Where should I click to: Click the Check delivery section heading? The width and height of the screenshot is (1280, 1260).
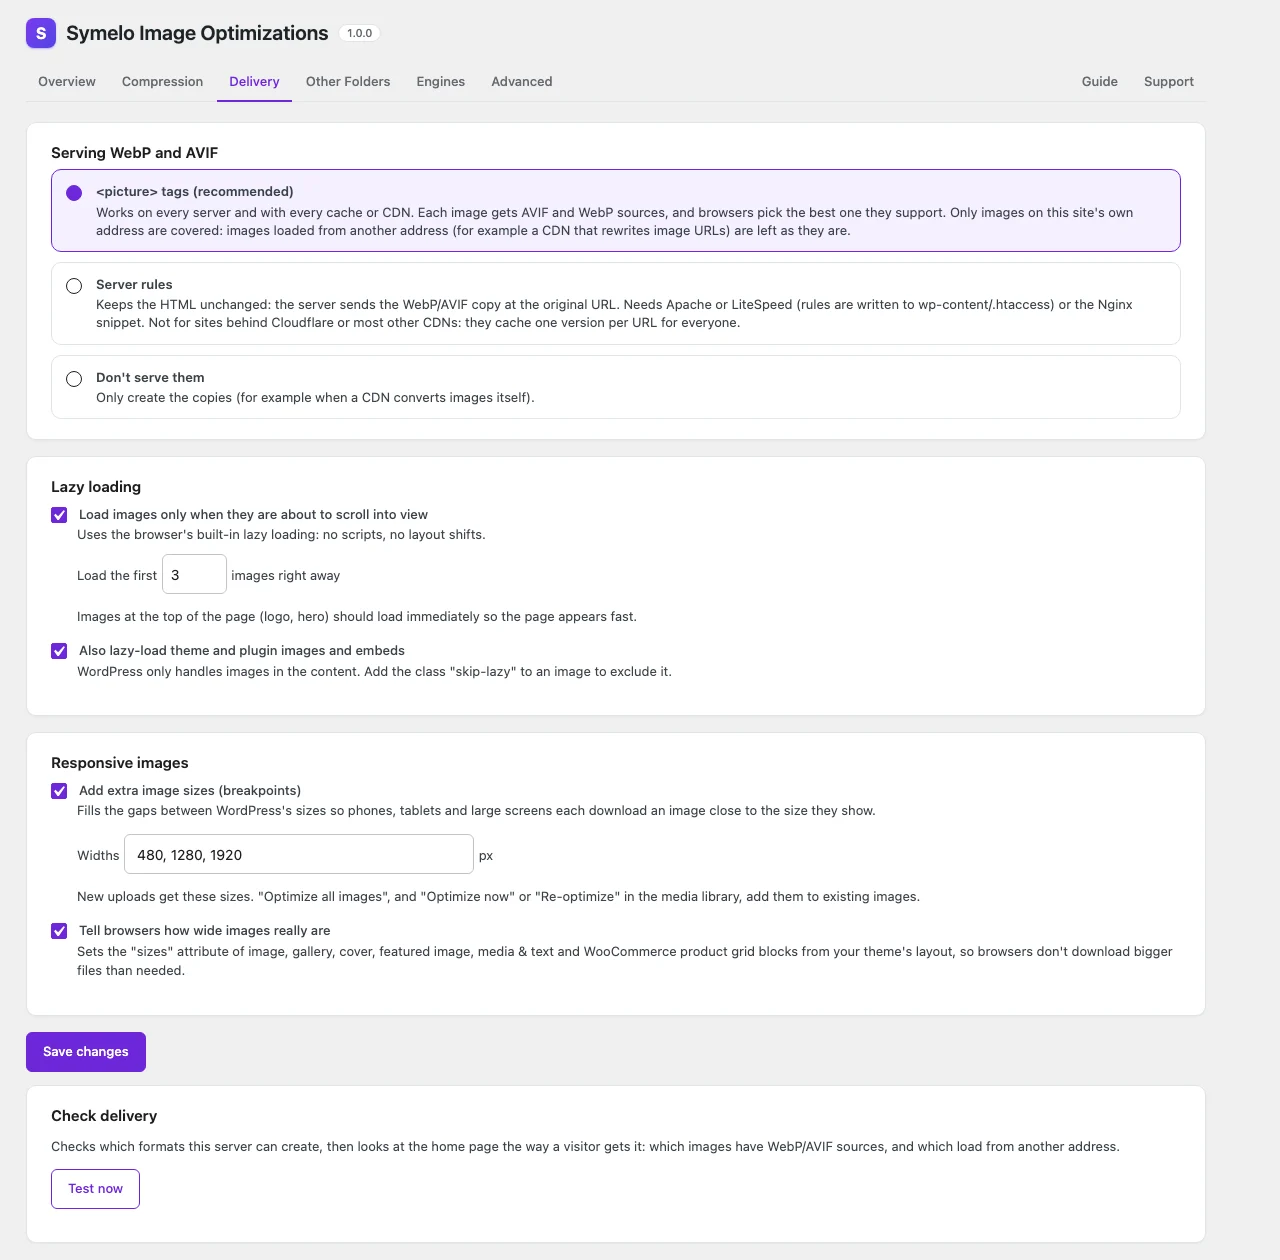[x=104, y=1116]
